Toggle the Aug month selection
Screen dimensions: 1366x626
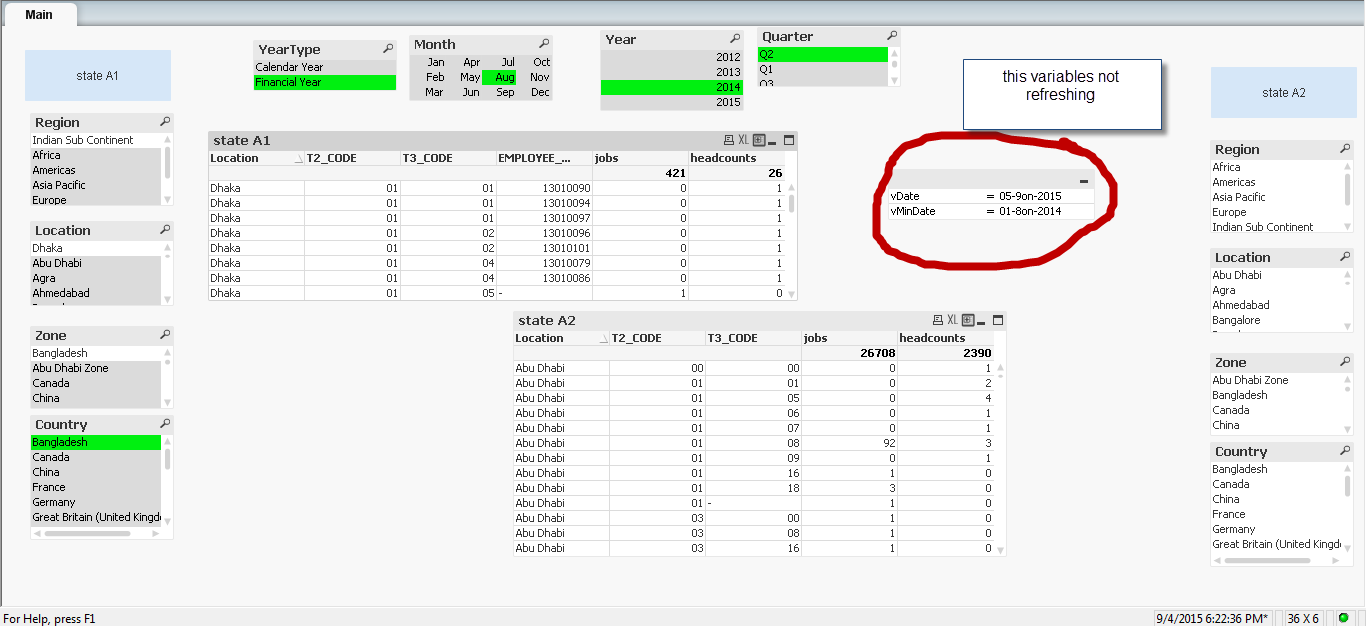click(498, 77)
